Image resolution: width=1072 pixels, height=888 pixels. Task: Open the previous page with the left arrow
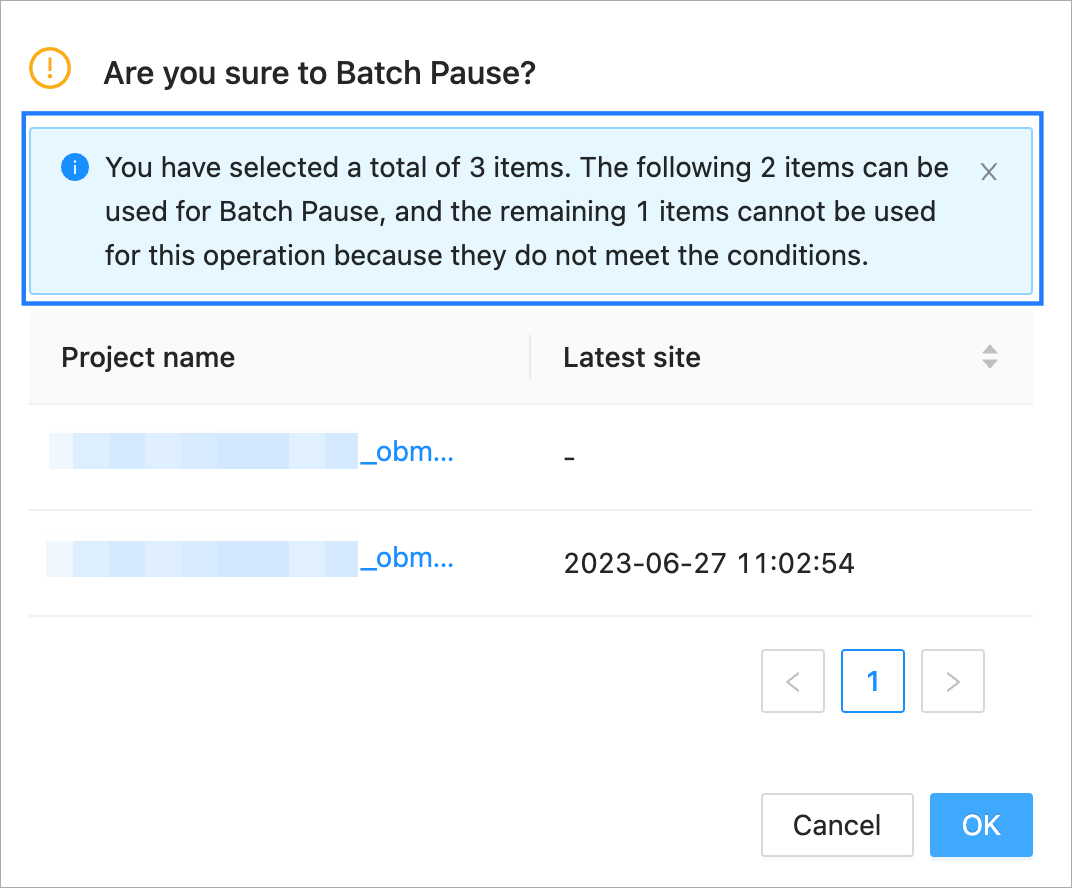[792, 681]
